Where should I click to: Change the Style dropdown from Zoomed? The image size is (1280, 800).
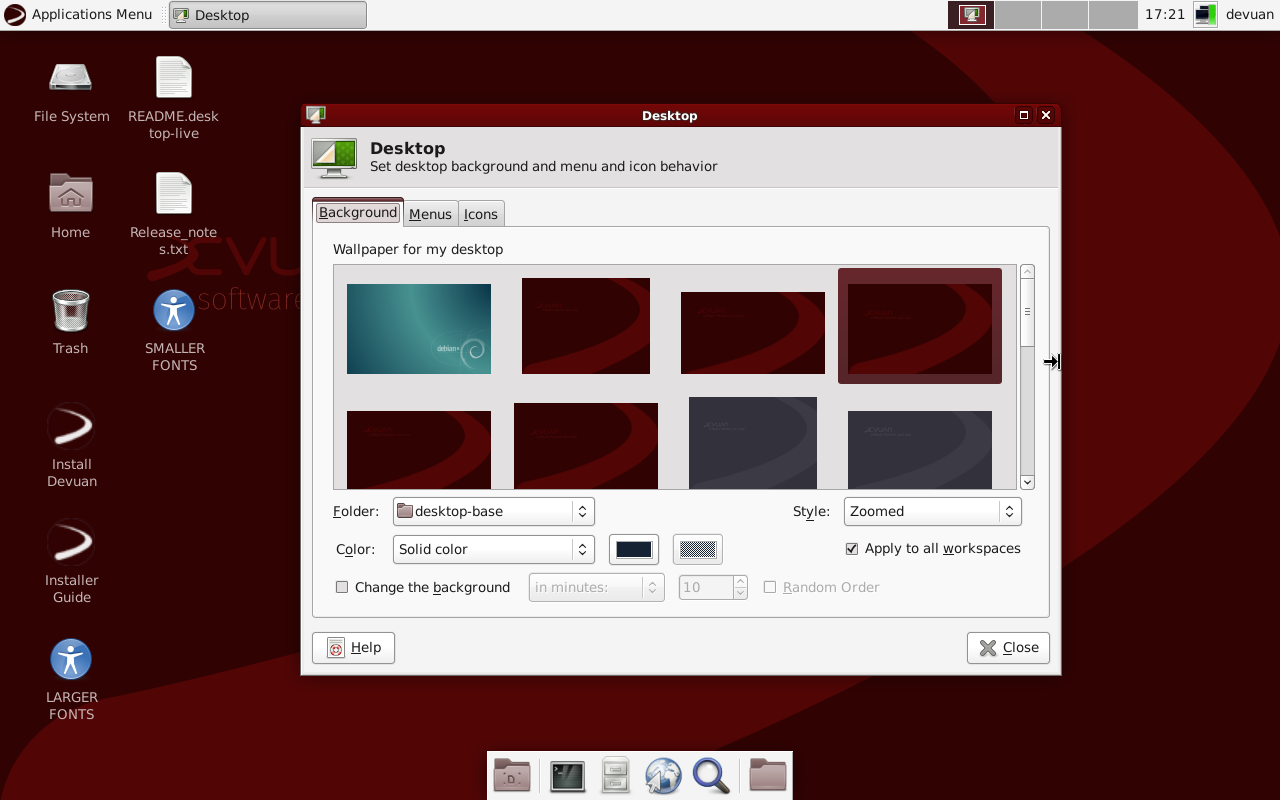[x=932, y=511]
